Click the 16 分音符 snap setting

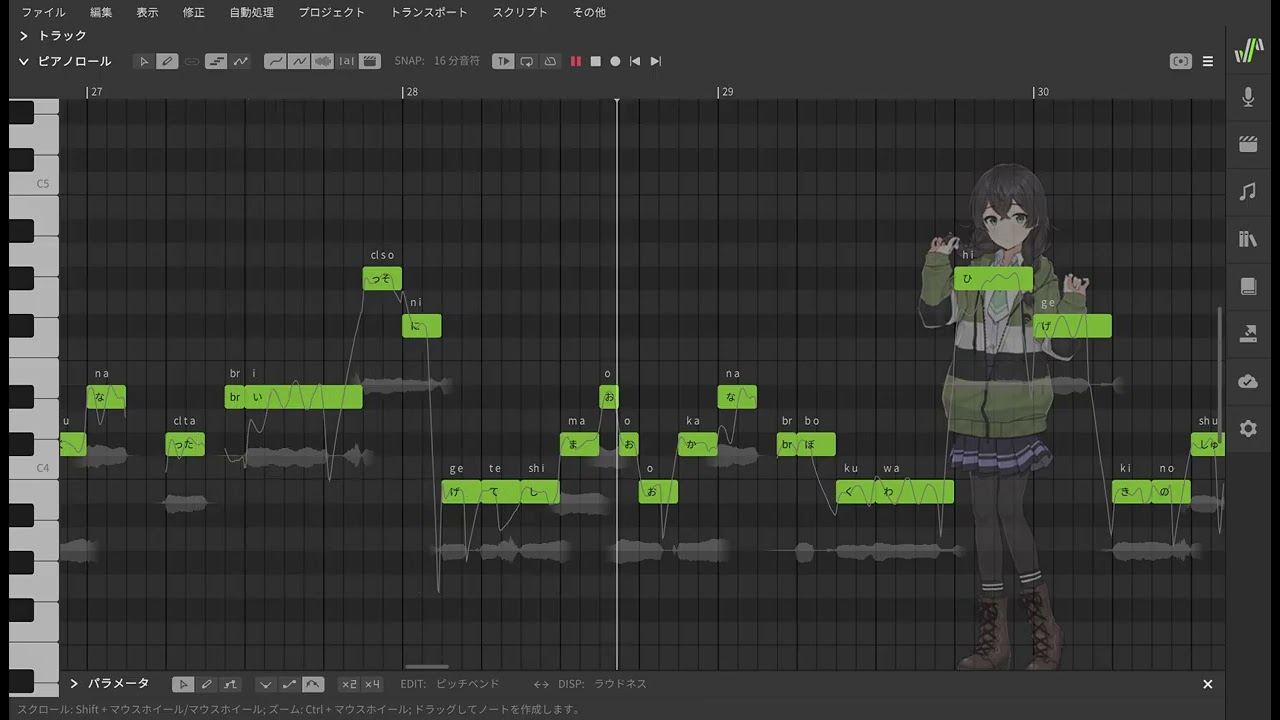456,61
